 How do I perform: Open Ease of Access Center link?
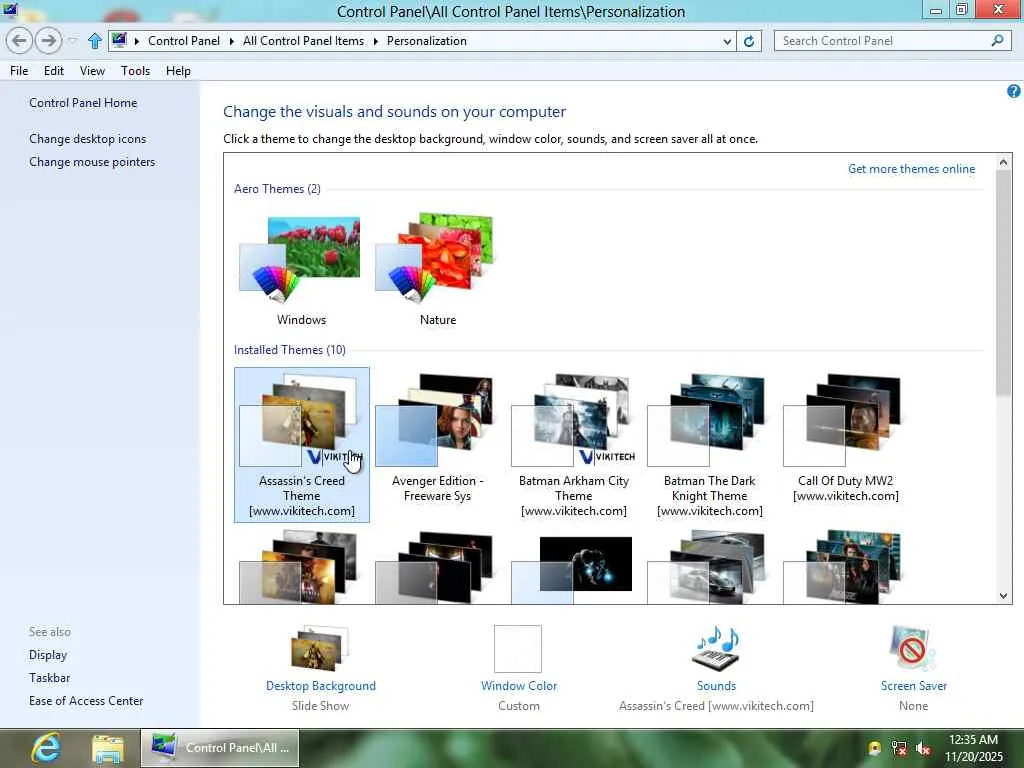[86, 701]
